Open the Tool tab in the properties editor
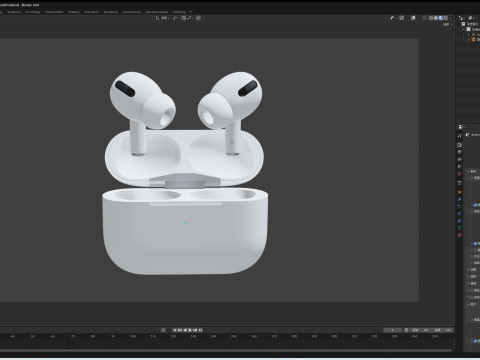 tap(459, 136)
